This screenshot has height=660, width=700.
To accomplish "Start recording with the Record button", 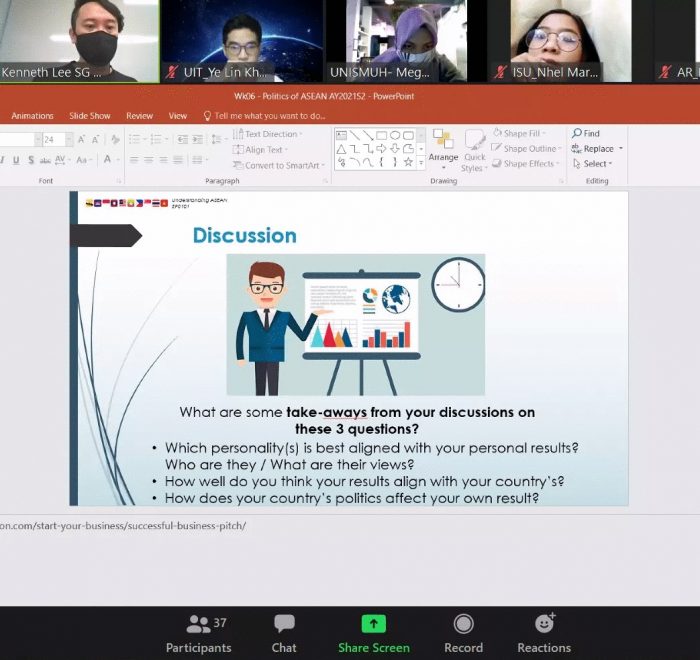I will coord(463,633).
